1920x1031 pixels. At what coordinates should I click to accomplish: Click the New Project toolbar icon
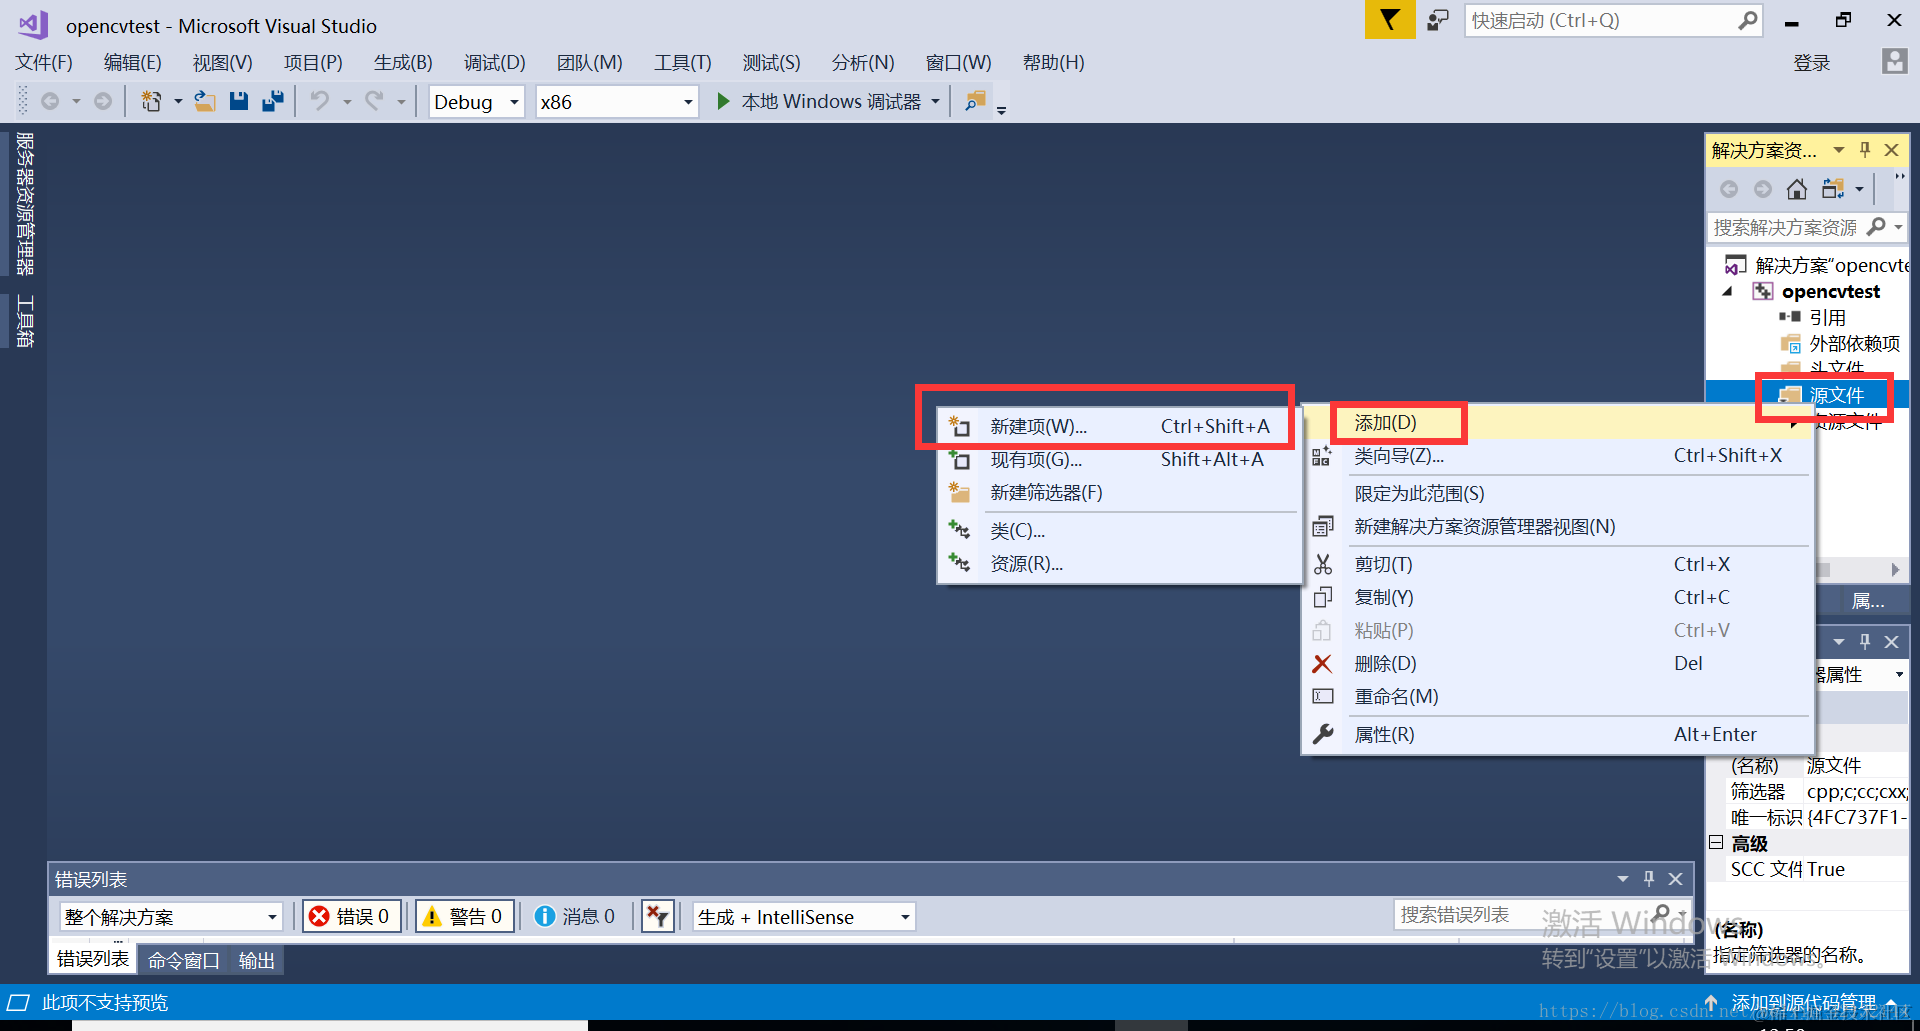151,101
